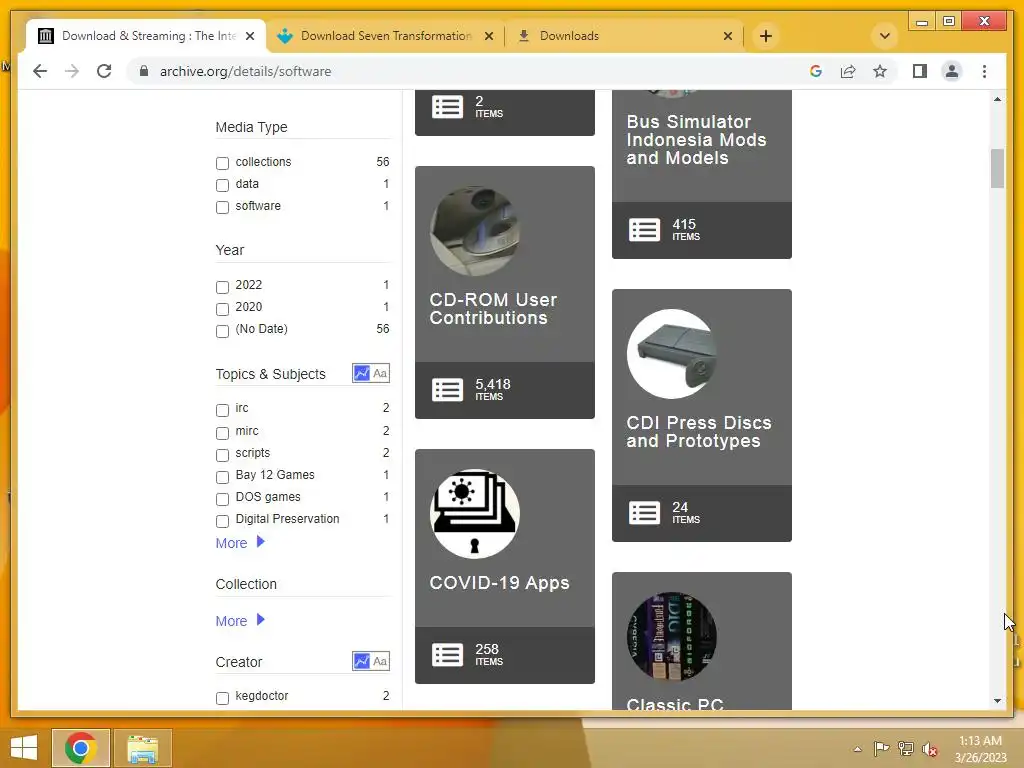Check the software media type filter
Image resolution: width=1024 pixels, height=768 pixels.
point(222,207)
